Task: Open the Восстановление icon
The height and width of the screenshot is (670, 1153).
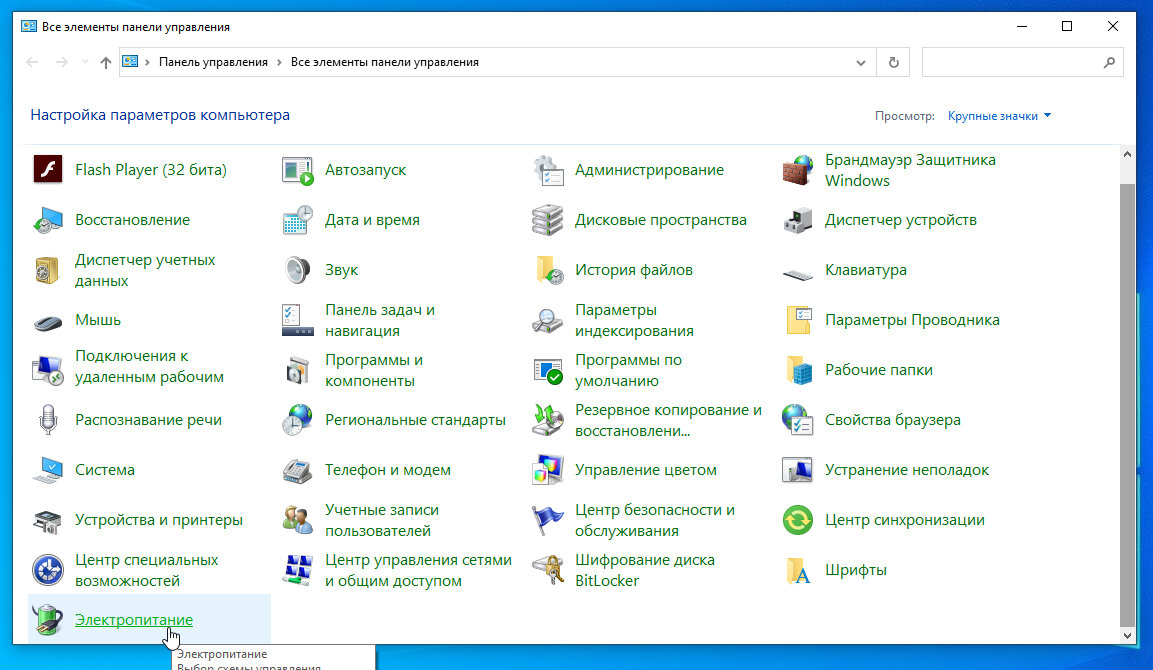Action: click(x=48, y=220)
